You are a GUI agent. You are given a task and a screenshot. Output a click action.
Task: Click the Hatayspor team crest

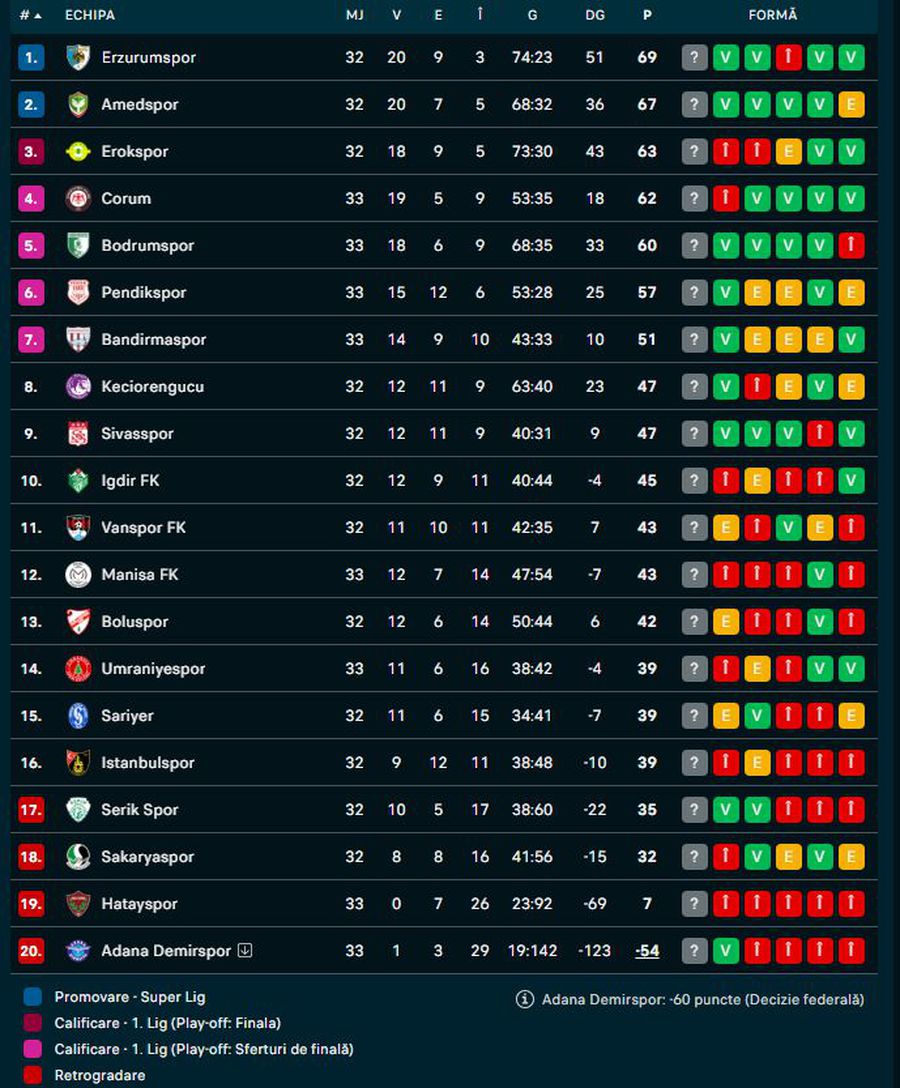tap(78, 904)
